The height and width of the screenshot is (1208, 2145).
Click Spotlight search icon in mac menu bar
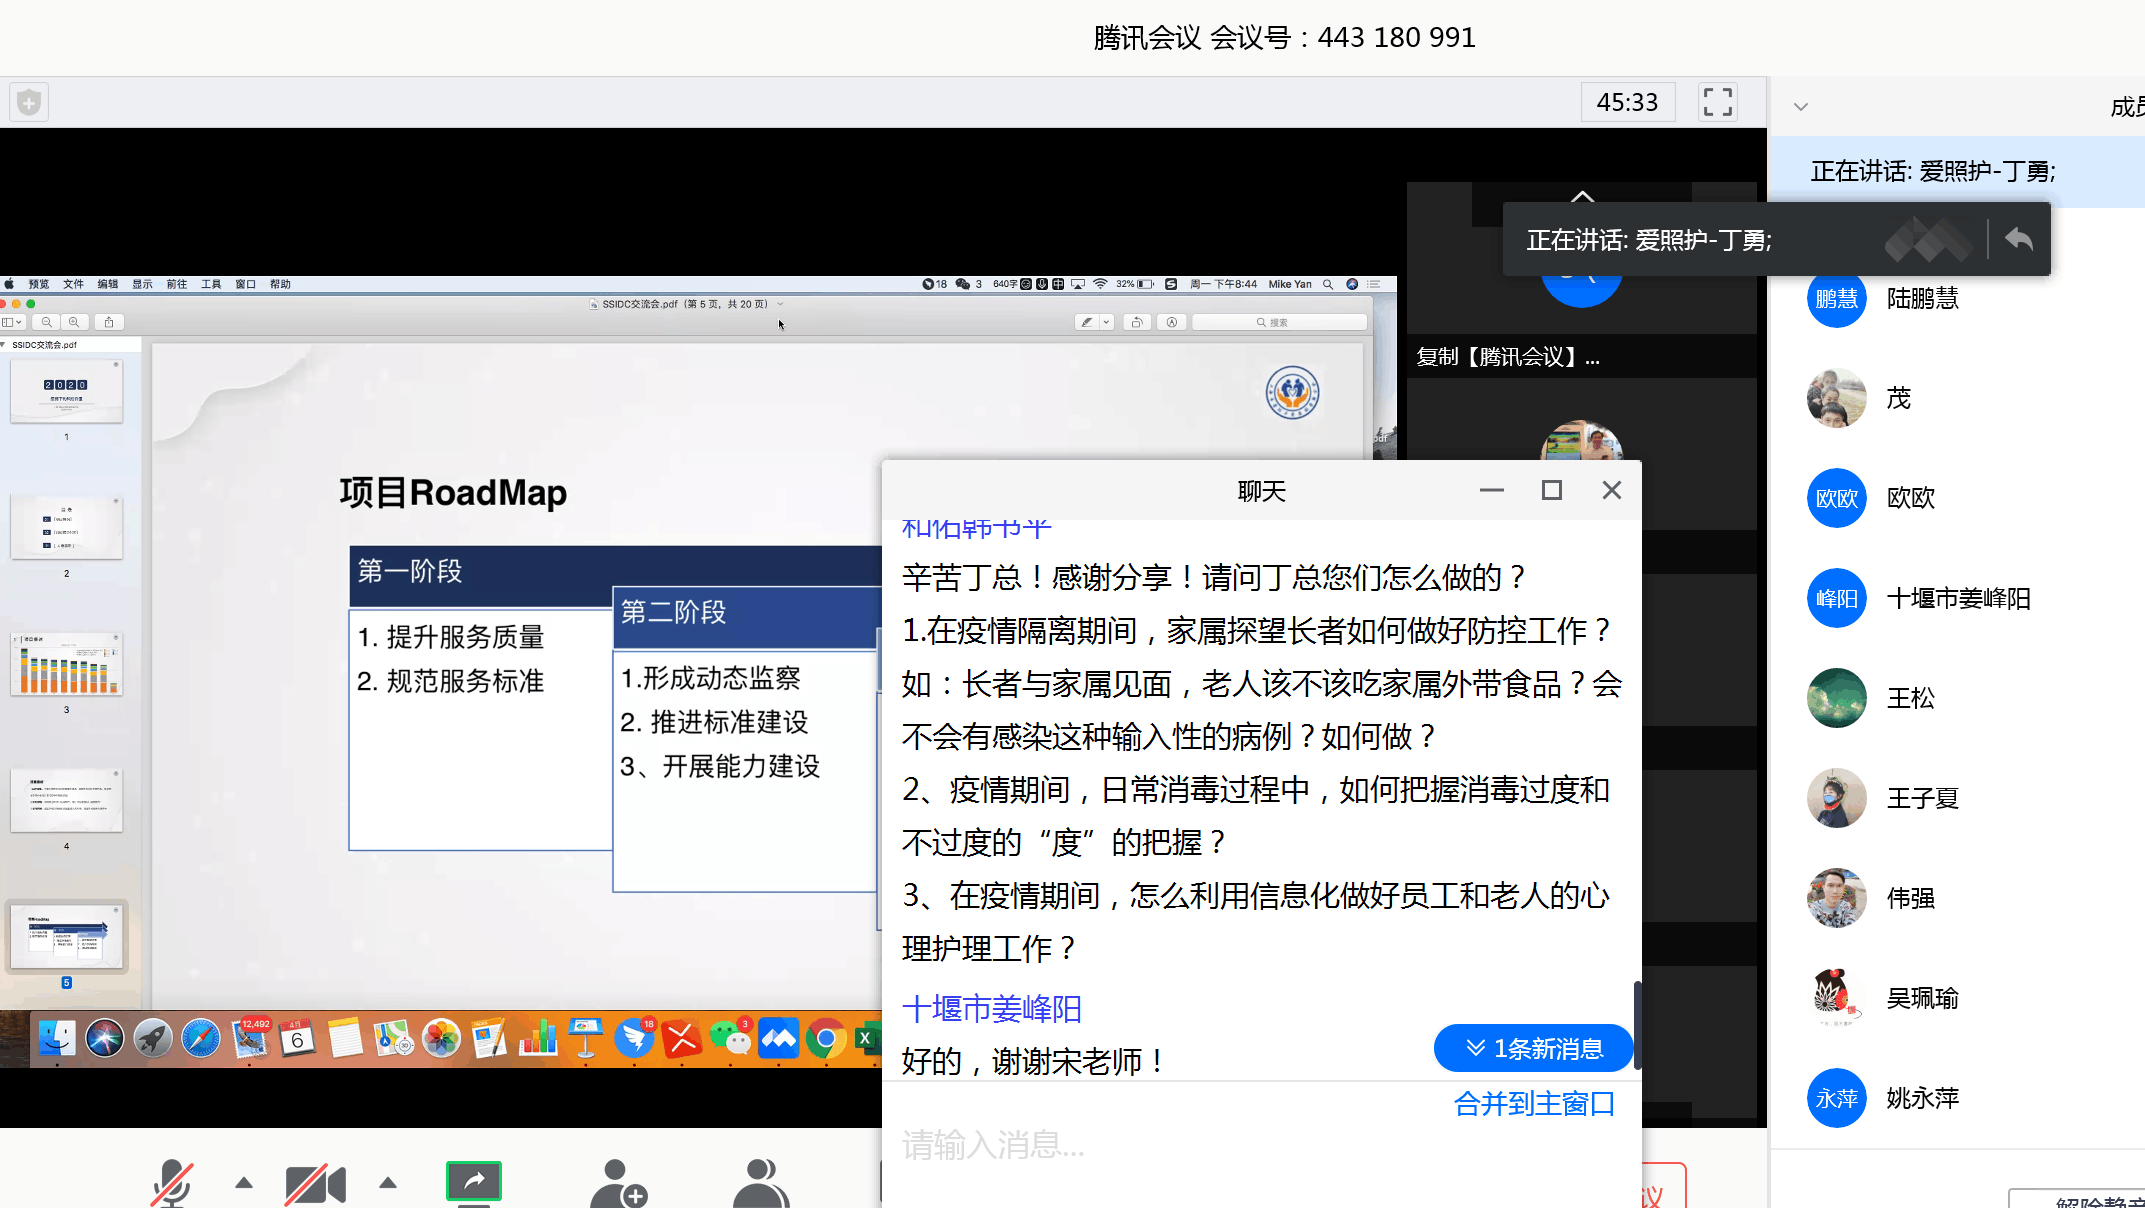(x=1328, y=284)
